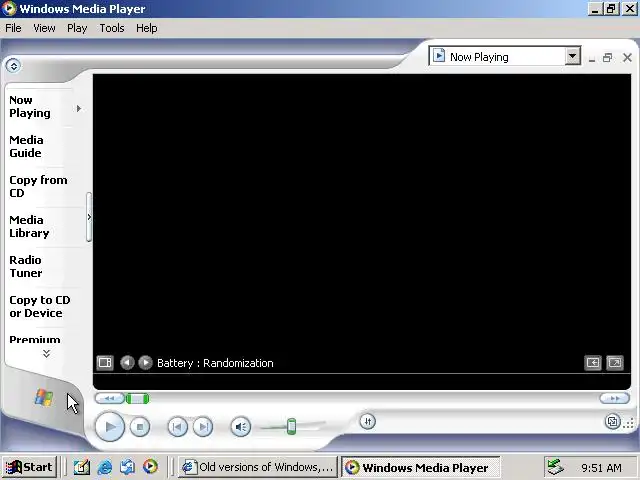640x480 pixels.
Task: Switch to skin mode icon
Action: pyautogui.click(x=612, y=422)
